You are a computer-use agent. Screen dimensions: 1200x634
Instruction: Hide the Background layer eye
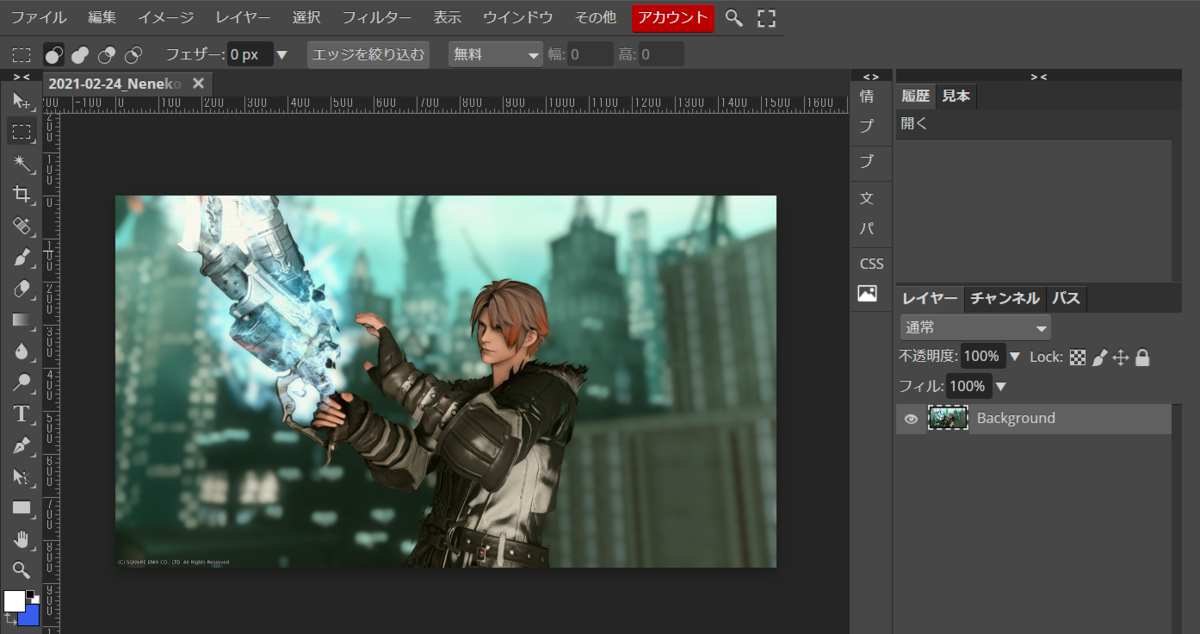[x=911, y=419]
